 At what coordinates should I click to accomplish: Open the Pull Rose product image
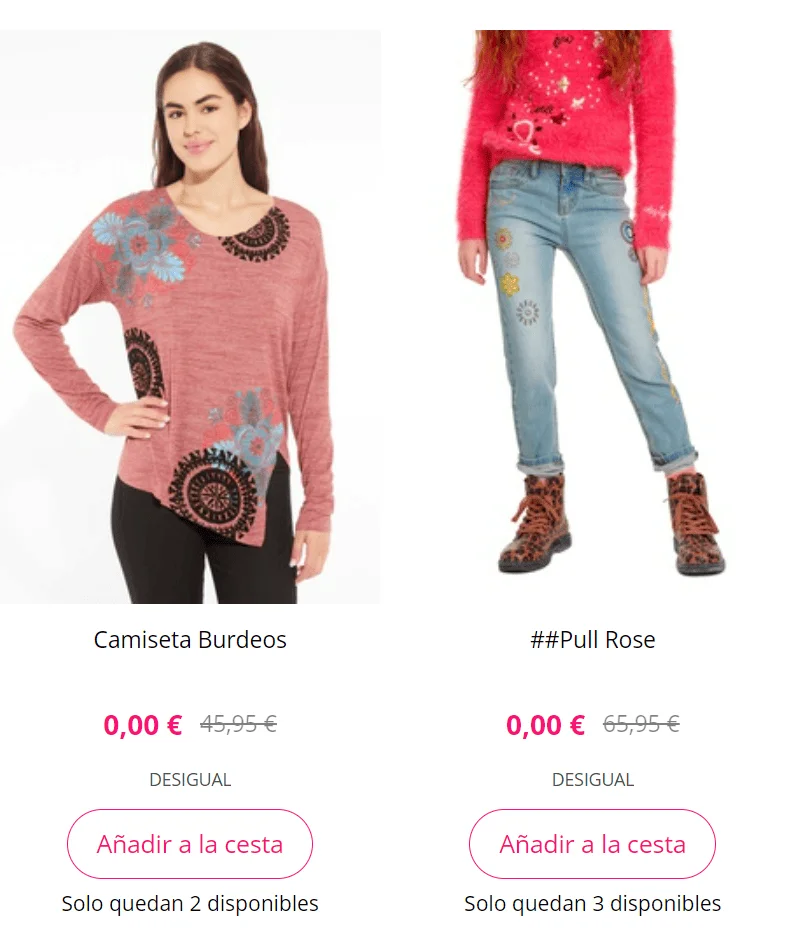pyautogui.click(x=592, y=317)
